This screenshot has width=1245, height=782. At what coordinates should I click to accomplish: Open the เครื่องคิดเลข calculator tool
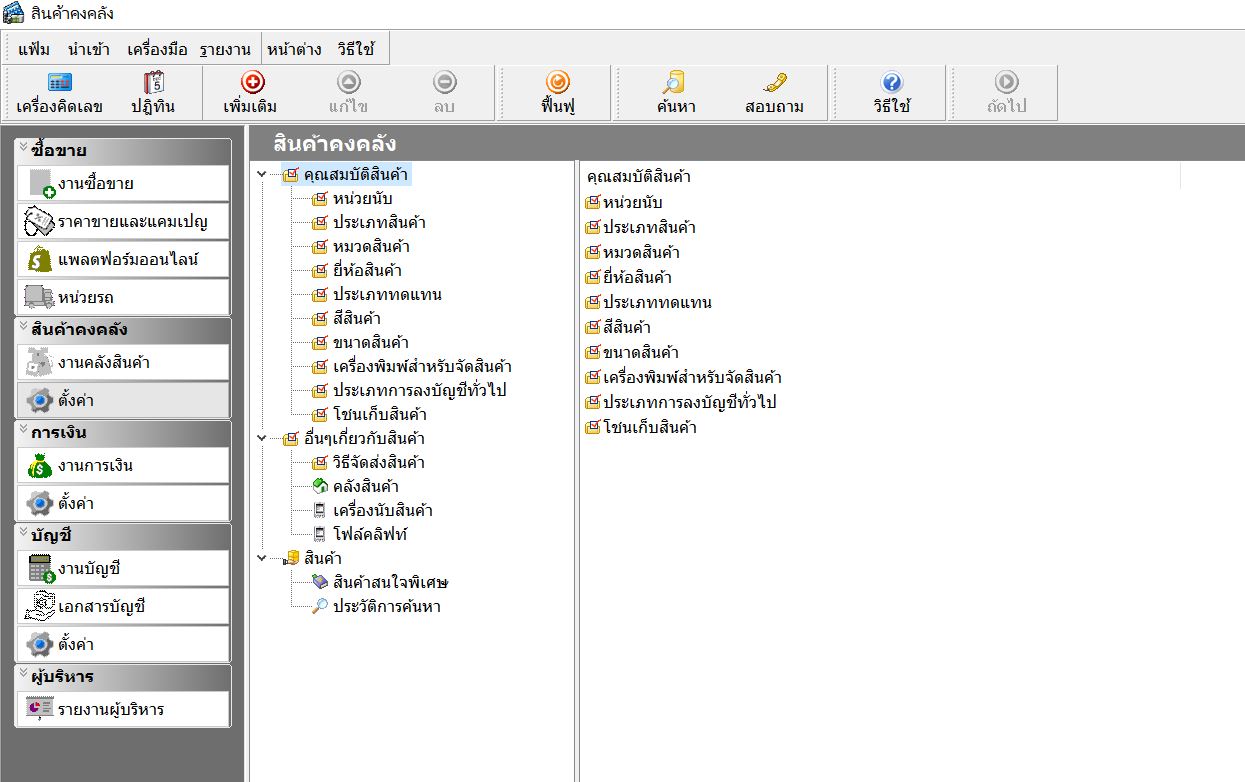pos(59,93)
